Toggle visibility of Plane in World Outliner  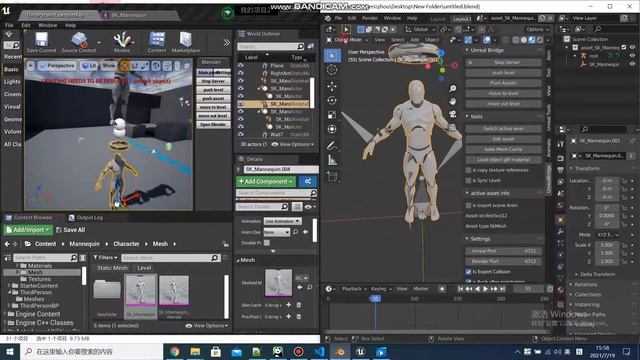pos(241,65)
